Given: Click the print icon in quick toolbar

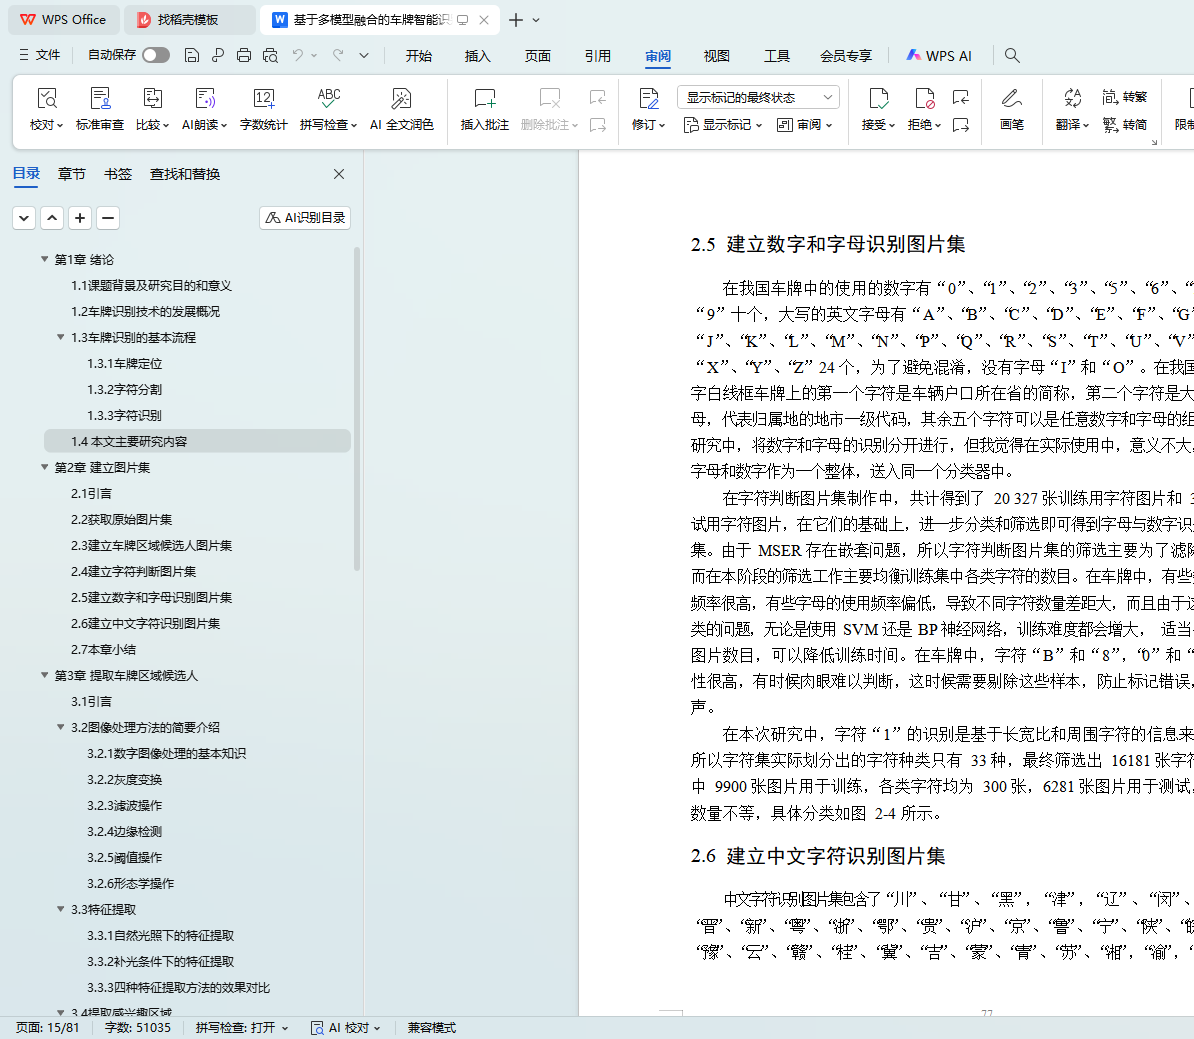Looking at the screenshot, I should pyautogui.click(x=244, y=55).
